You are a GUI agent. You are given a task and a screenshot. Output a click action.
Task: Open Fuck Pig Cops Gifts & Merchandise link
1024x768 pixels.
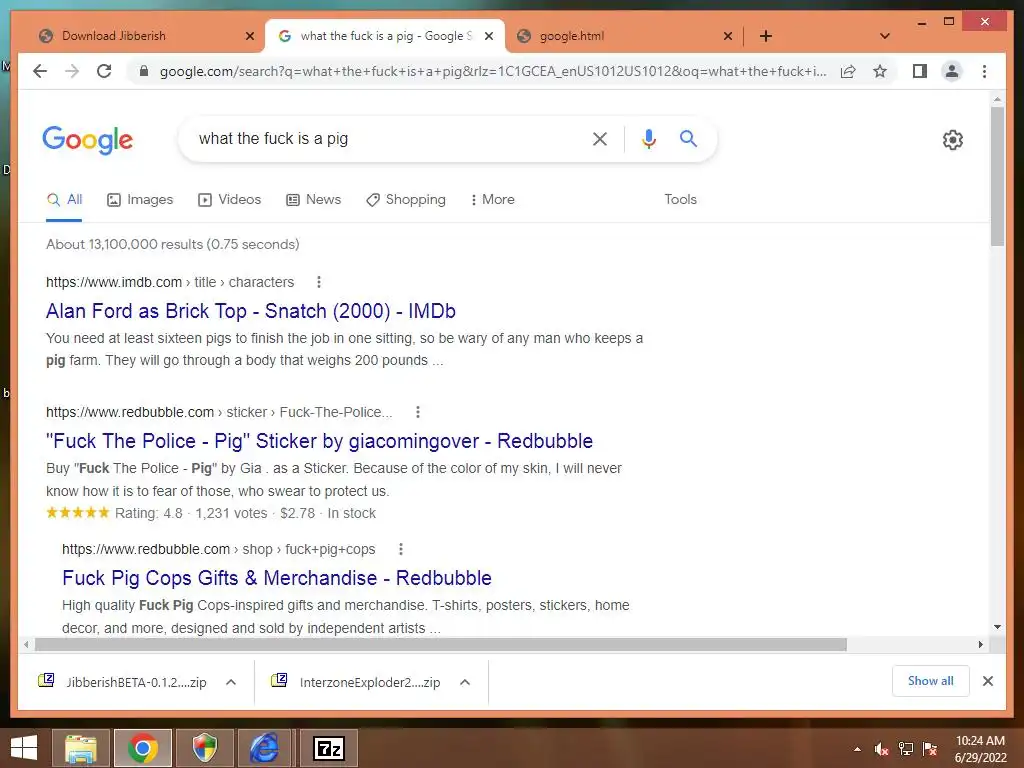click(x=277, y=578)
